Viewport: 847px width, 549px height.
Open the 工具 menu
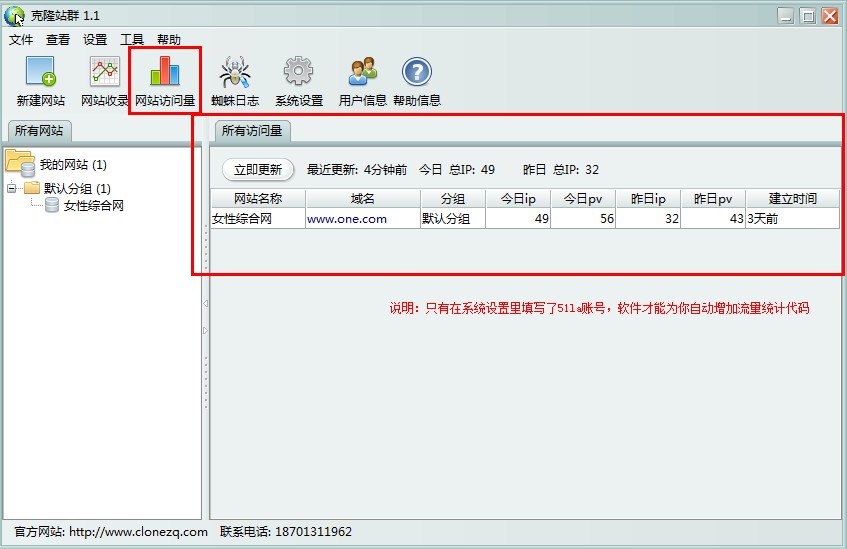point(132,39)
